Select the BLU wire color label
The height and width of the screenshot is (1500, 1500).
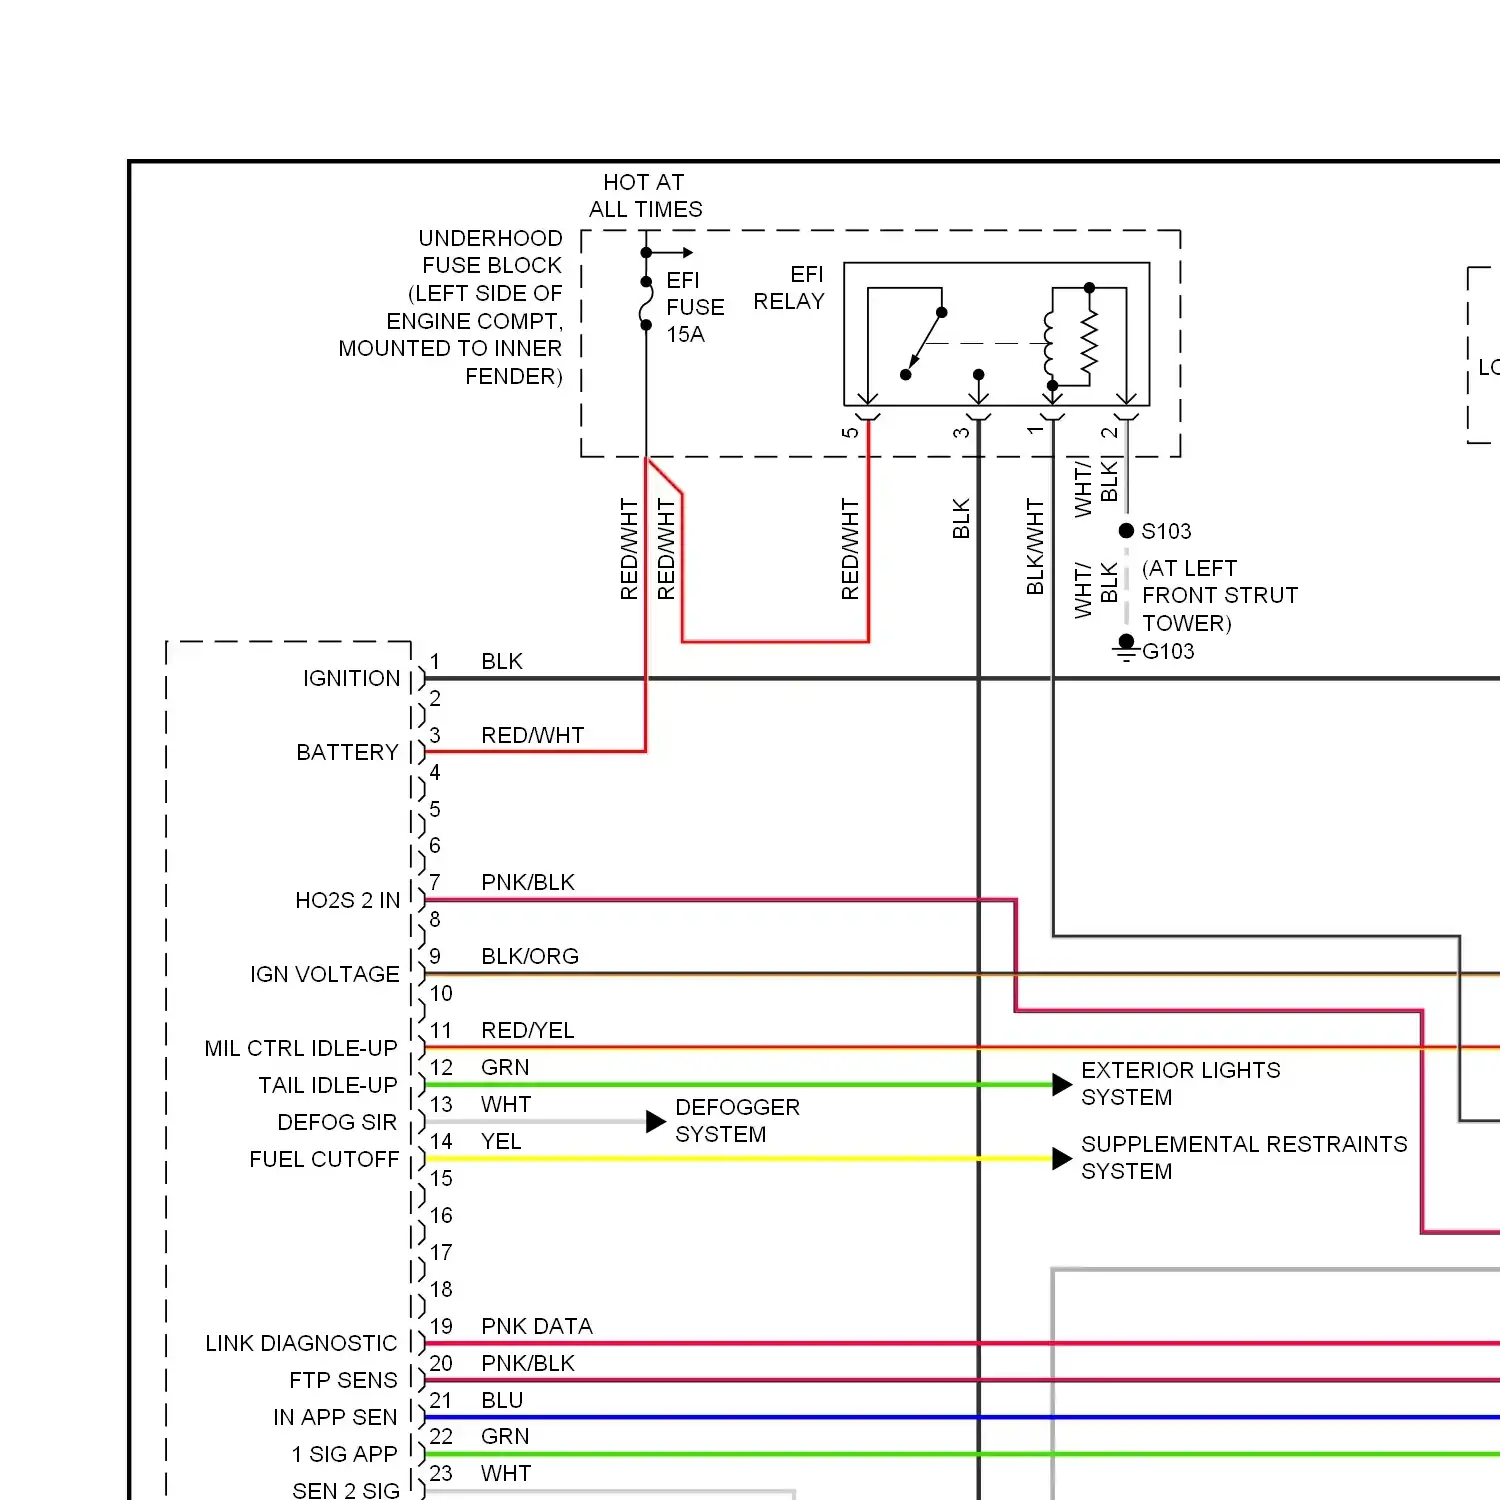coord(502,1400)
